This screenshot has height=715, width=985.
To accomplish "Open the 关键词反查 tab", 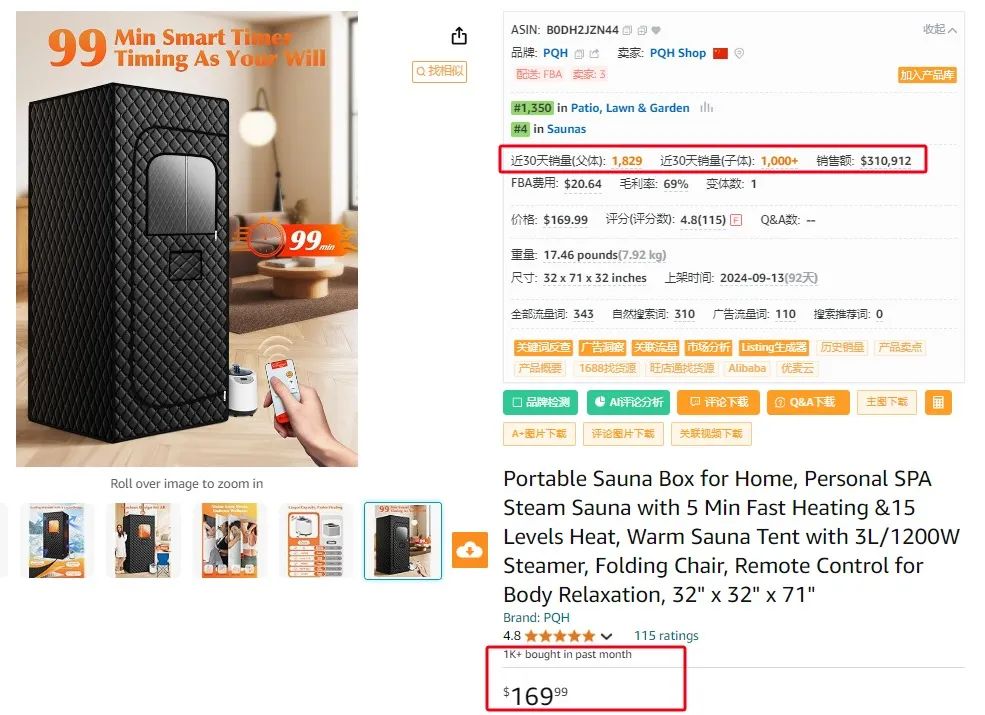I will coord(543,347).
